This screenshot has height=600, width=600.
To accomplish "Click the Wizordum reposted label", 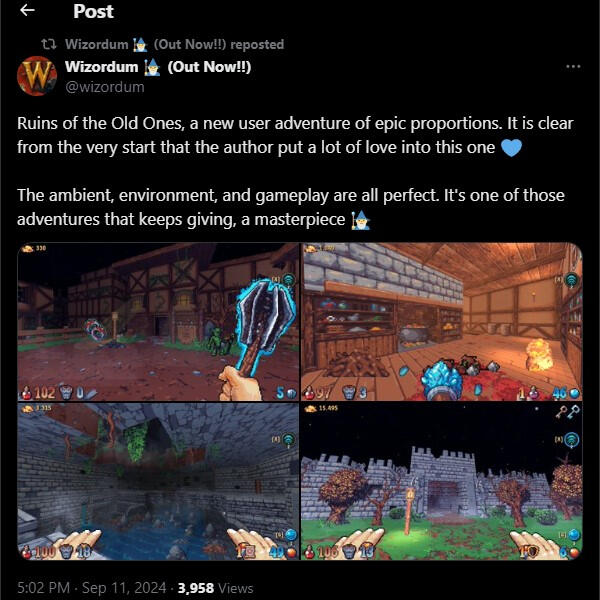I will tap(174, 44).
